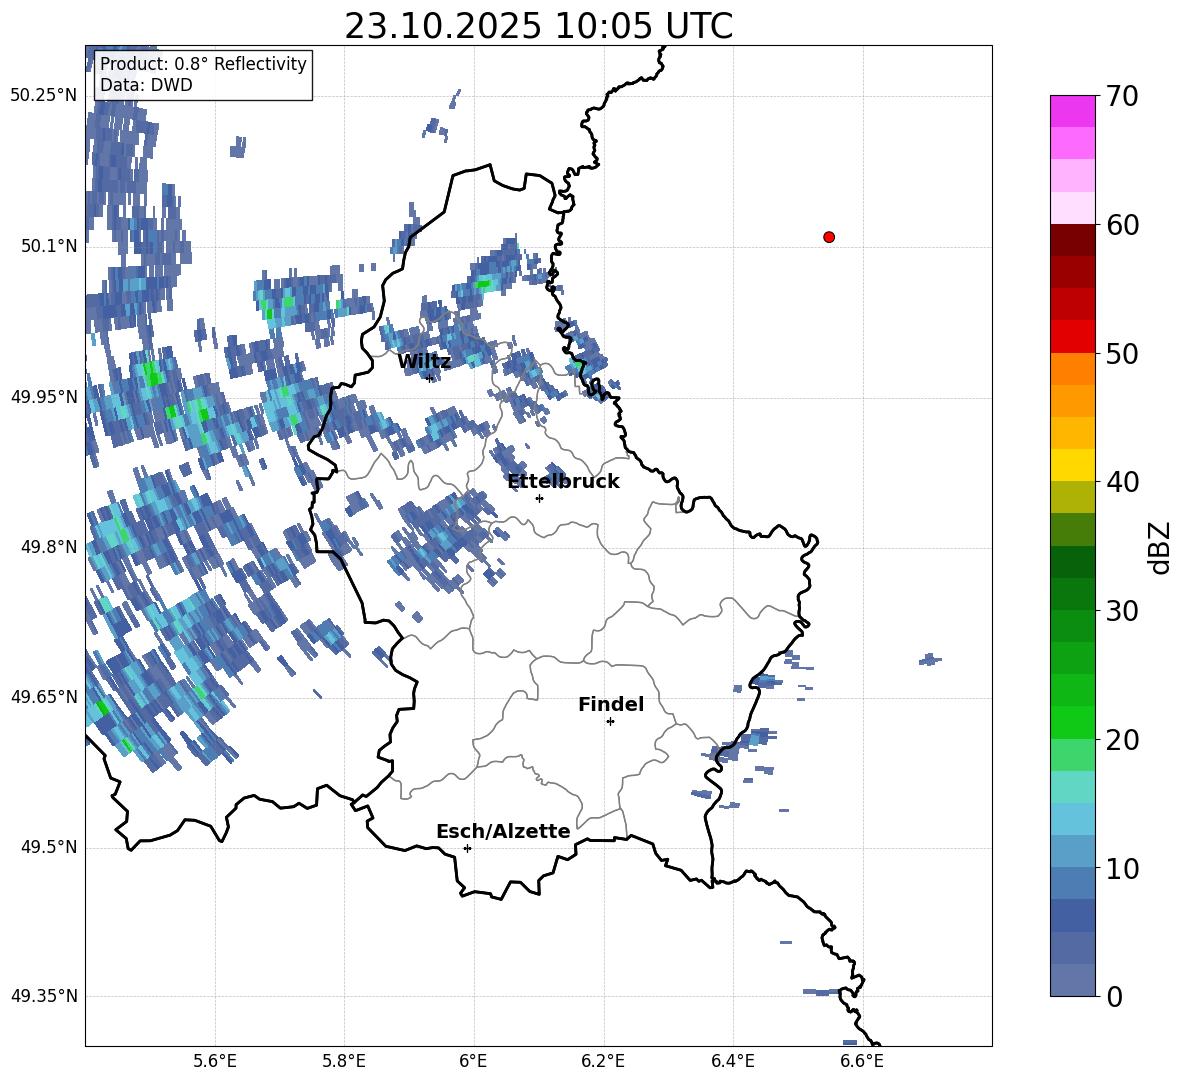Click the Findel city label
The width and height of the screenshot is (1184, 1081).
point(611,705)
